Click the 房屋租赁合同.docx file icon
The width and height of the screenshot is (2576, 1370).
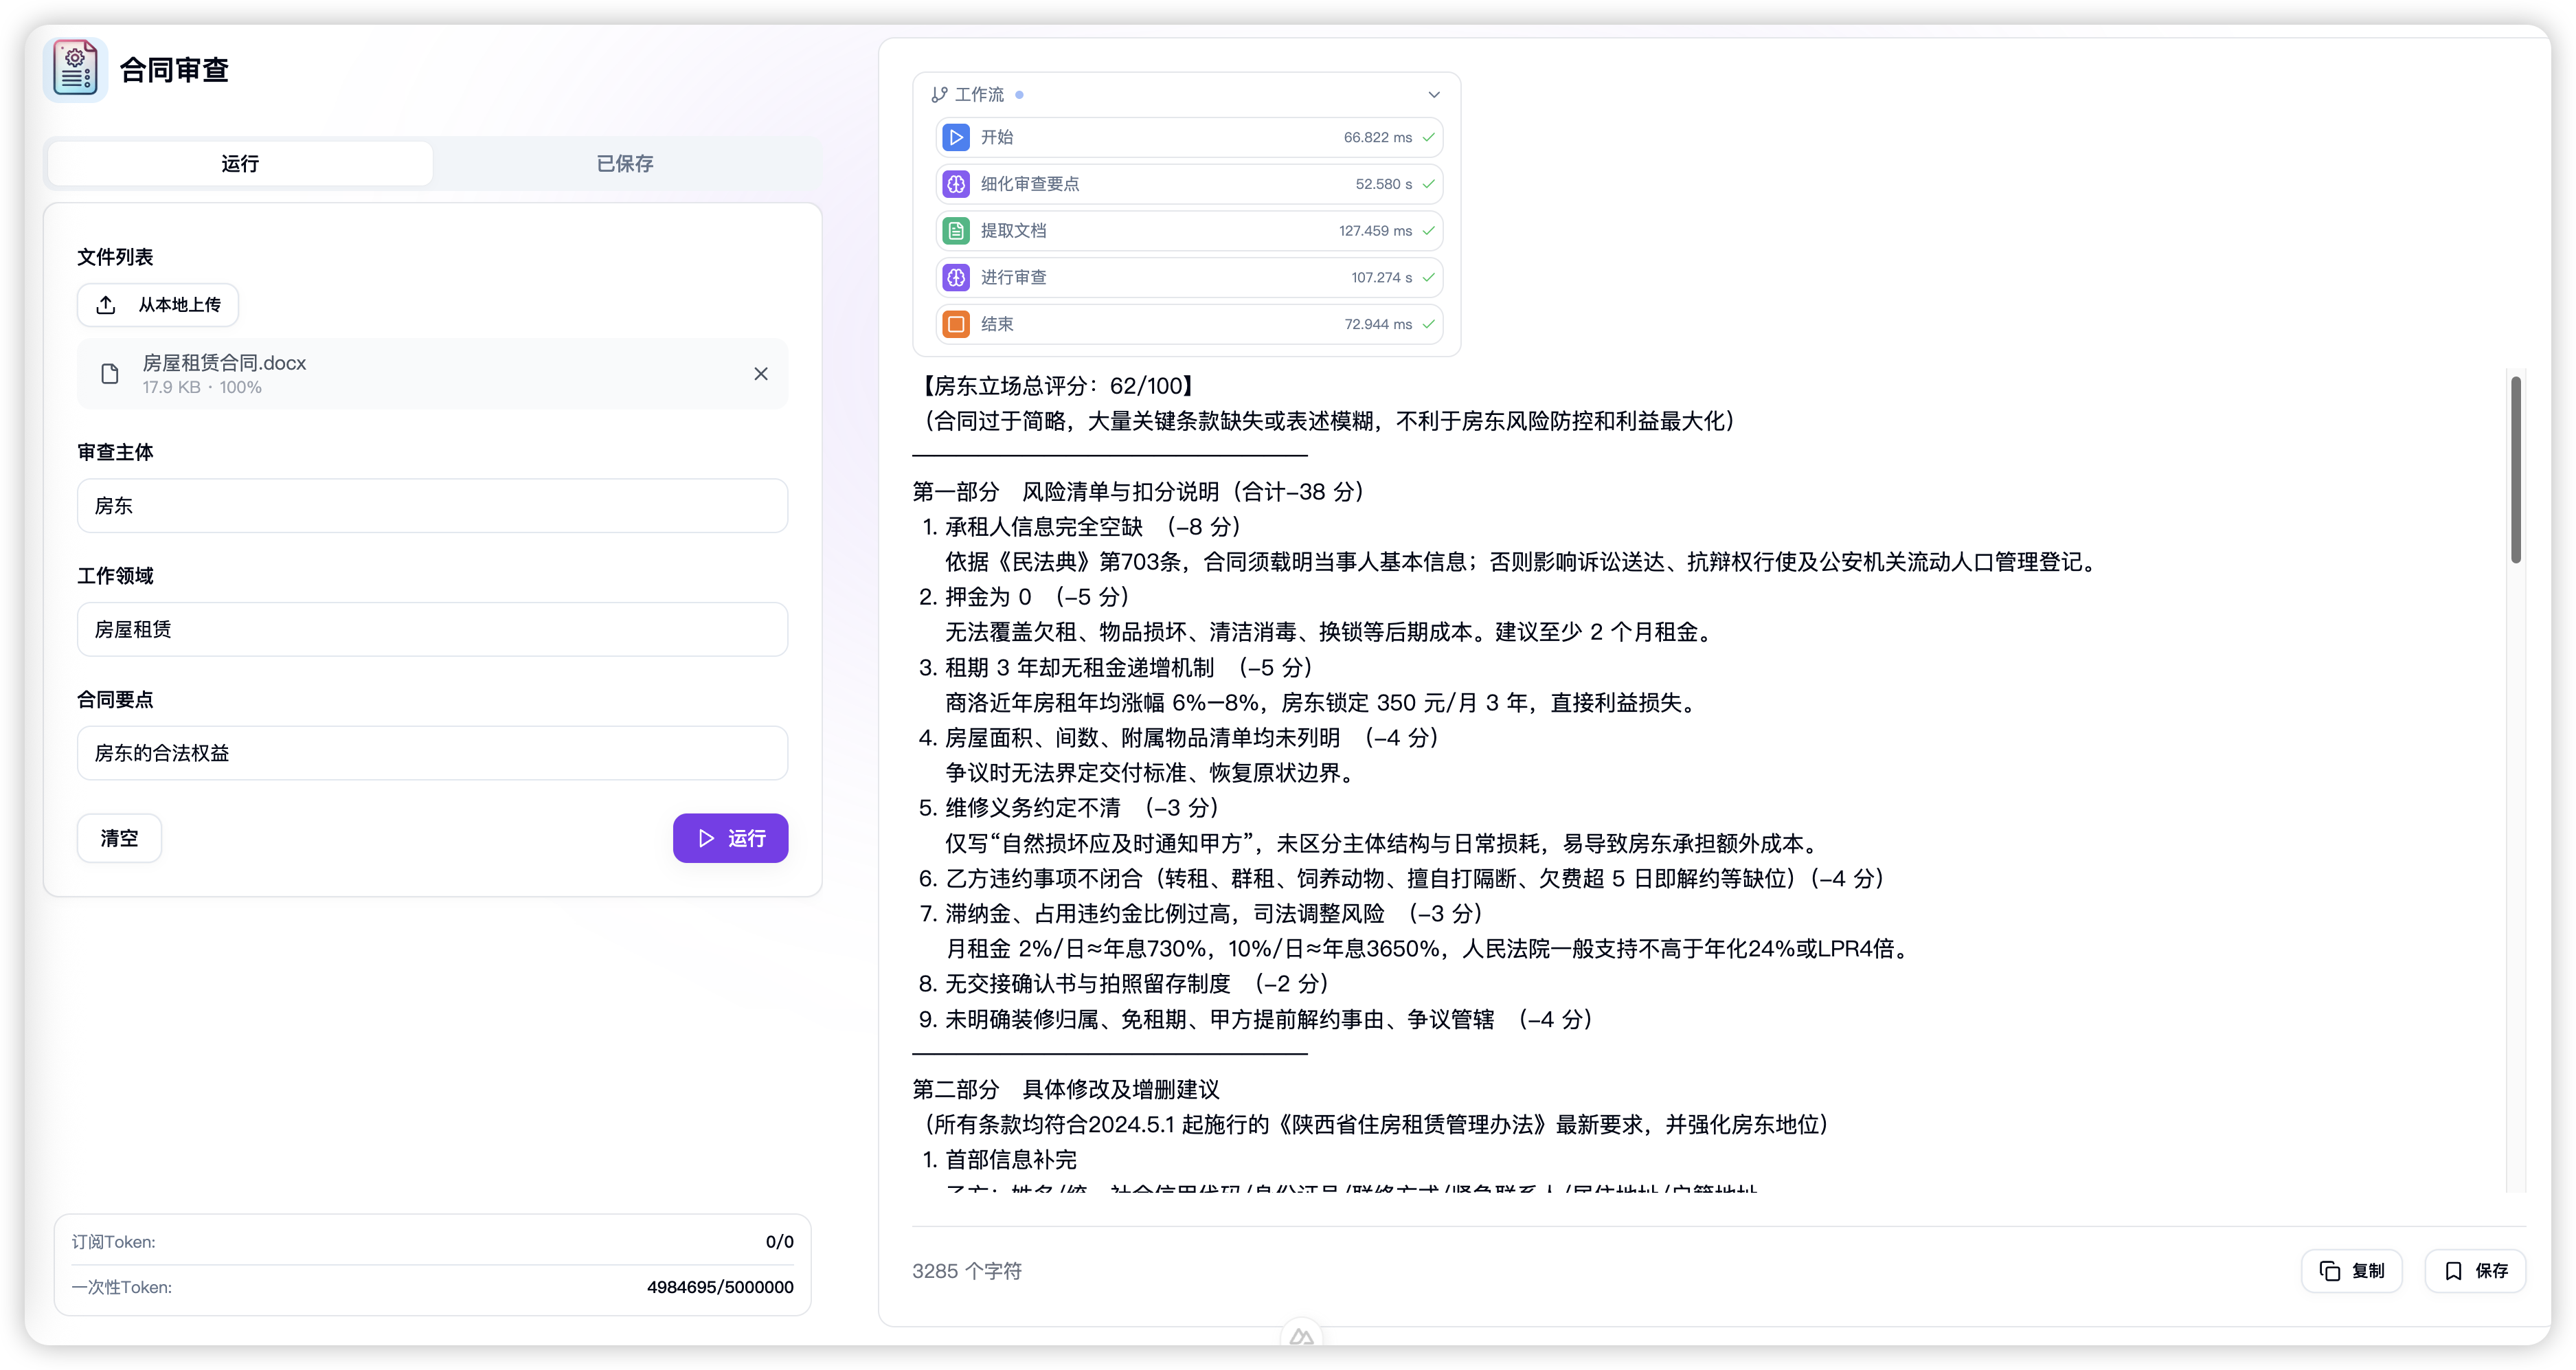110,374
